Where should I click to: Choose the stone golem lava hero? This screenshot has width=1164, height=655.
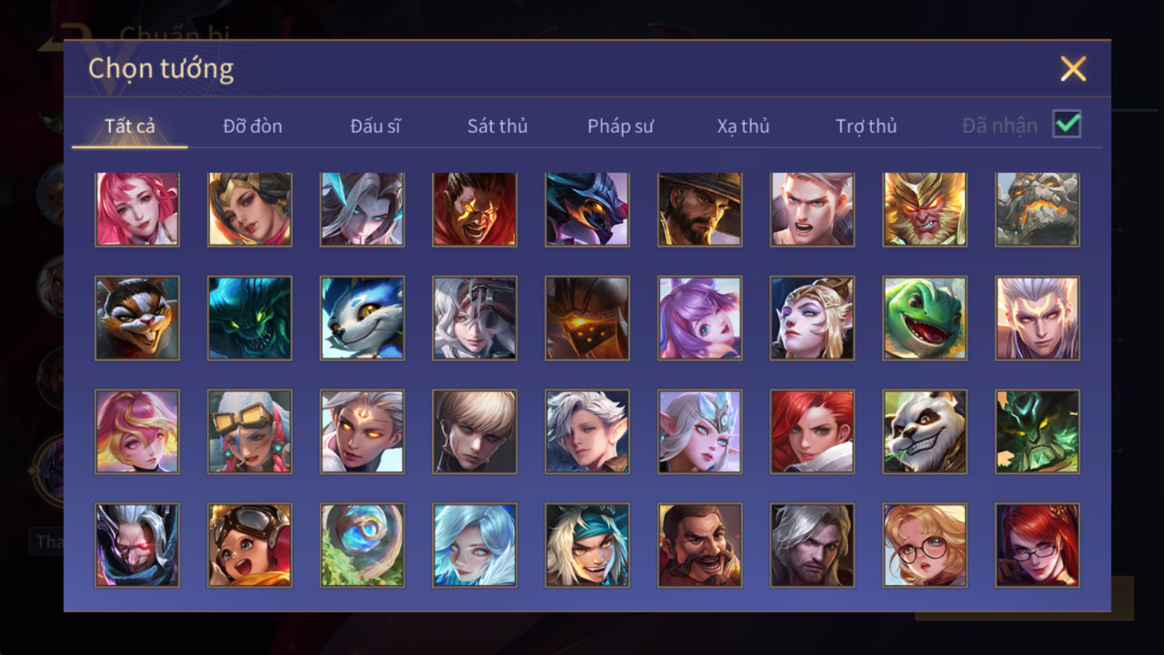tap(1037, 209)
